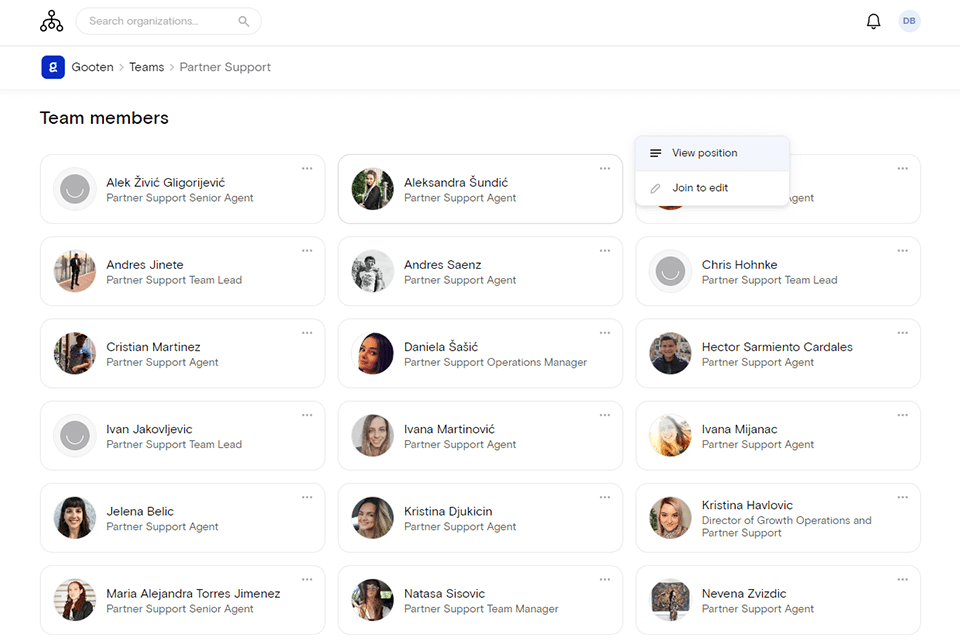Open options for Aleksandra Šundić
Screen dimensions: 960x640
tap(604, 168)
